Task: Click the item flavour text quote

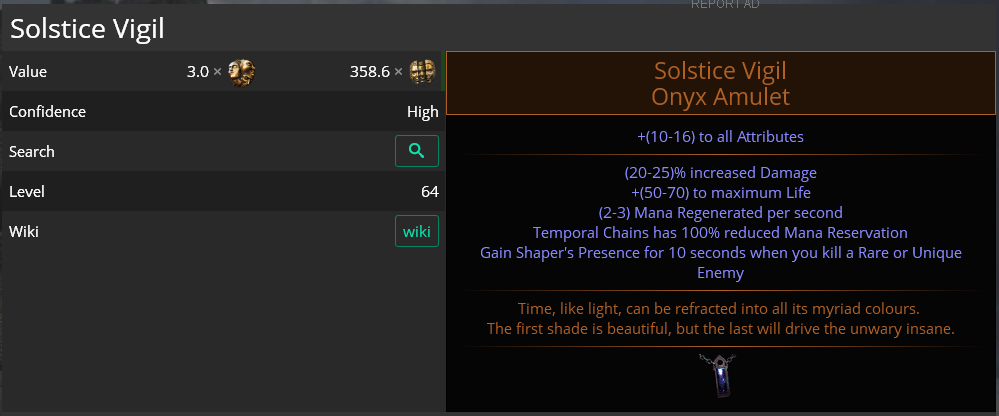Action: coord(720,318)
